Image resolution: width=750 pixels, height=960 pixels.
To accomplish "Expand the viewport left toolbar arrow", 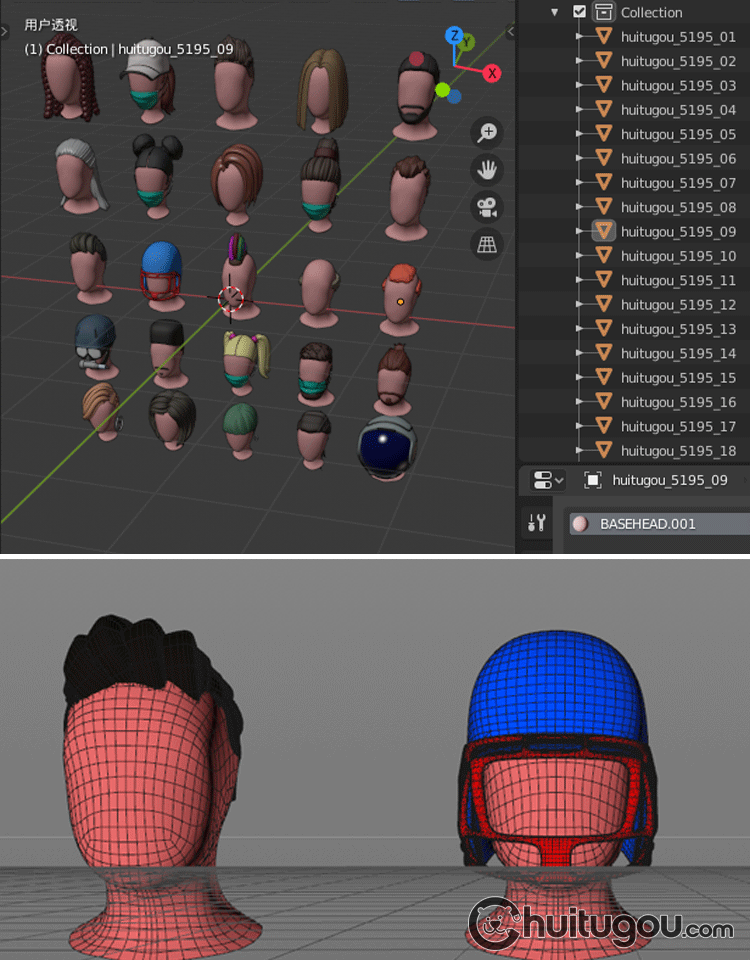I will [x=4, y=31].
